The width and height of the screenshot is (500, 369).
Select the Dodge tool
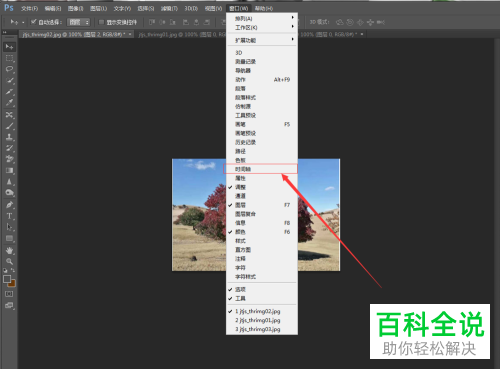click(x=9, y=193)
